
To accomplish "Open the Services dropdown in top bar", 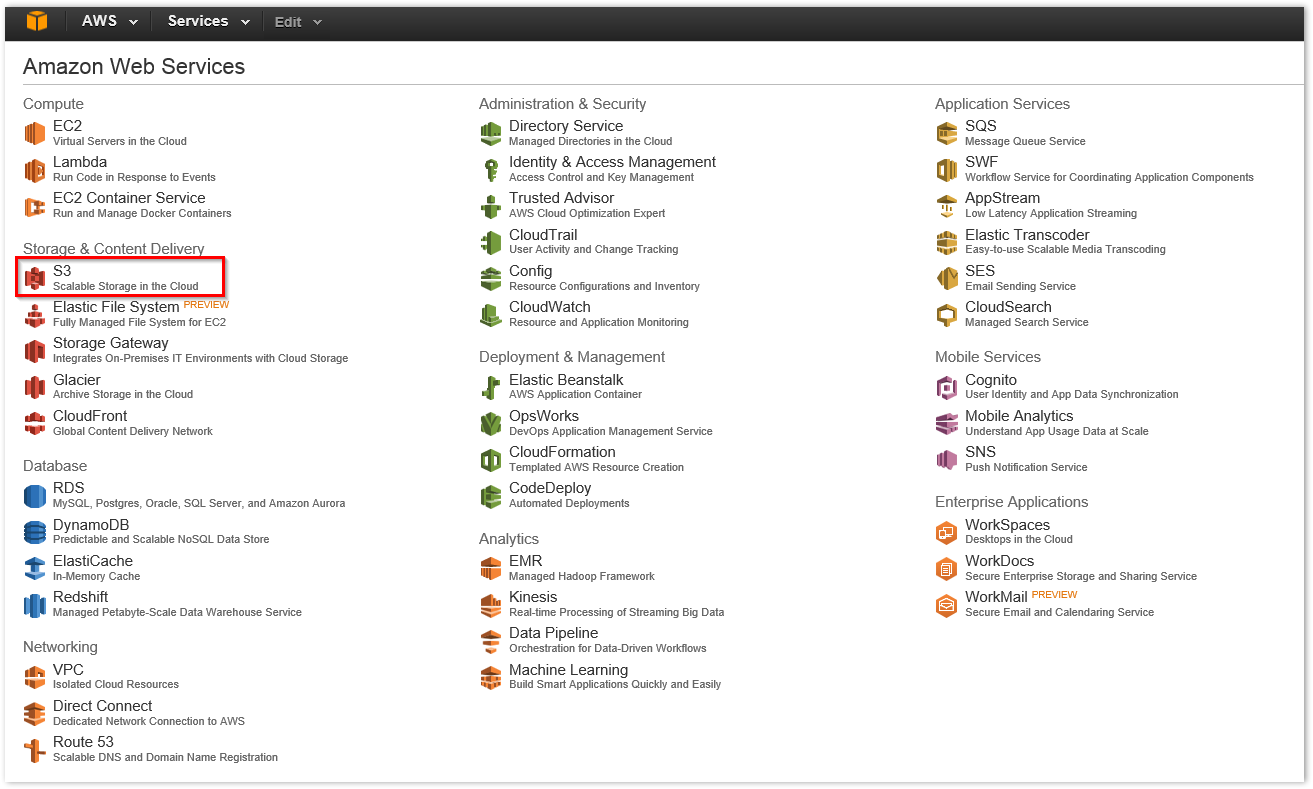I will (208, 21).
